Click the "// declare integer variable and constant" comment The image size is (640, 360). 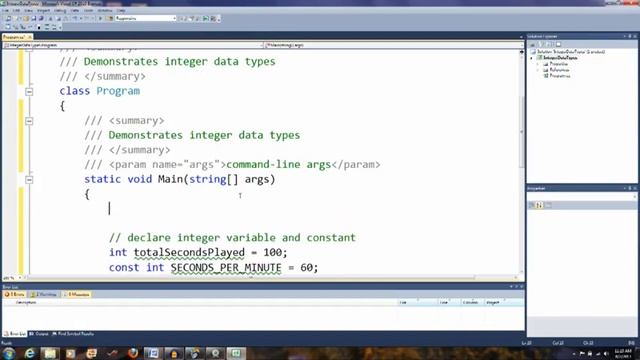click(x=232, y=238)
